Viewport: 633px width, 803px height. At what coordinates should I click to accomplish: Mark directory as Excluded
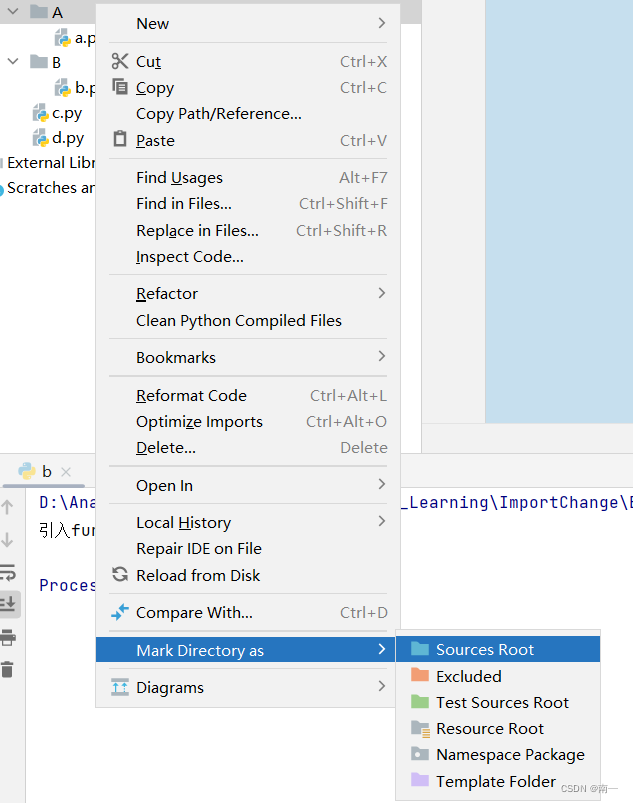(498, 676)
